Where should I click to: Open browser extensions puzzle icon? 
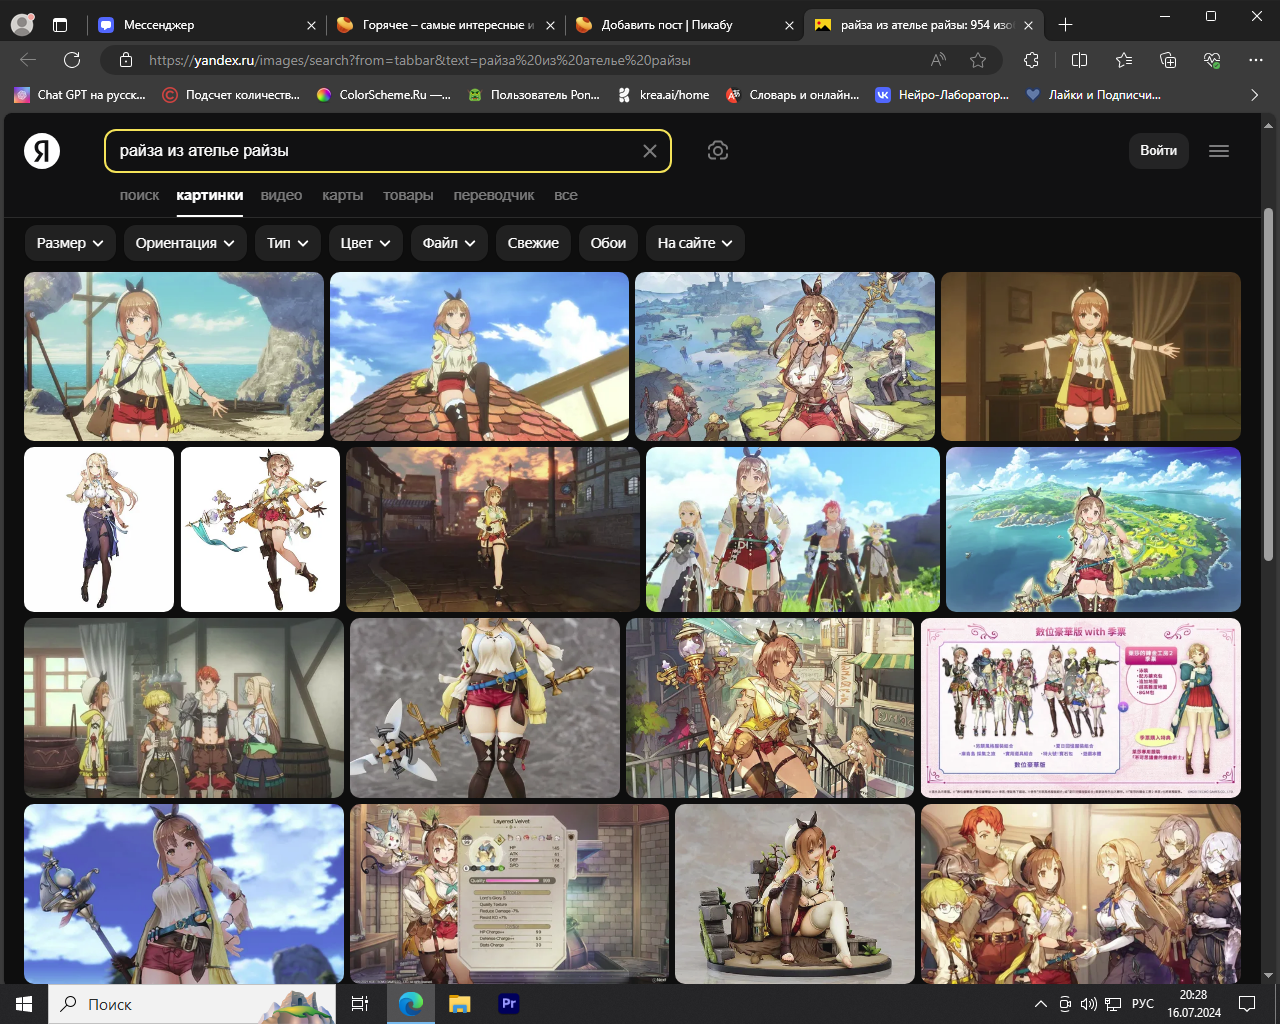1031,60
